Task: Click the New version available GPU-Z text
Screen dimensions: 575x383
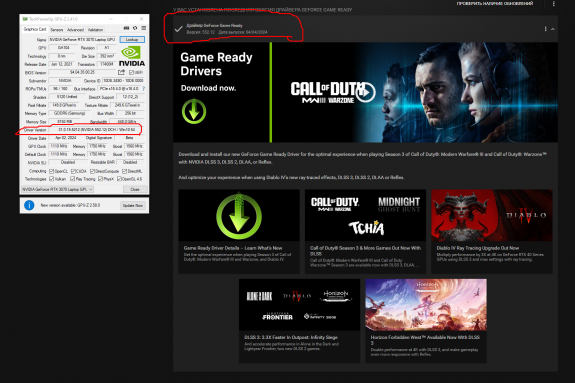Action: pos(70,205)
